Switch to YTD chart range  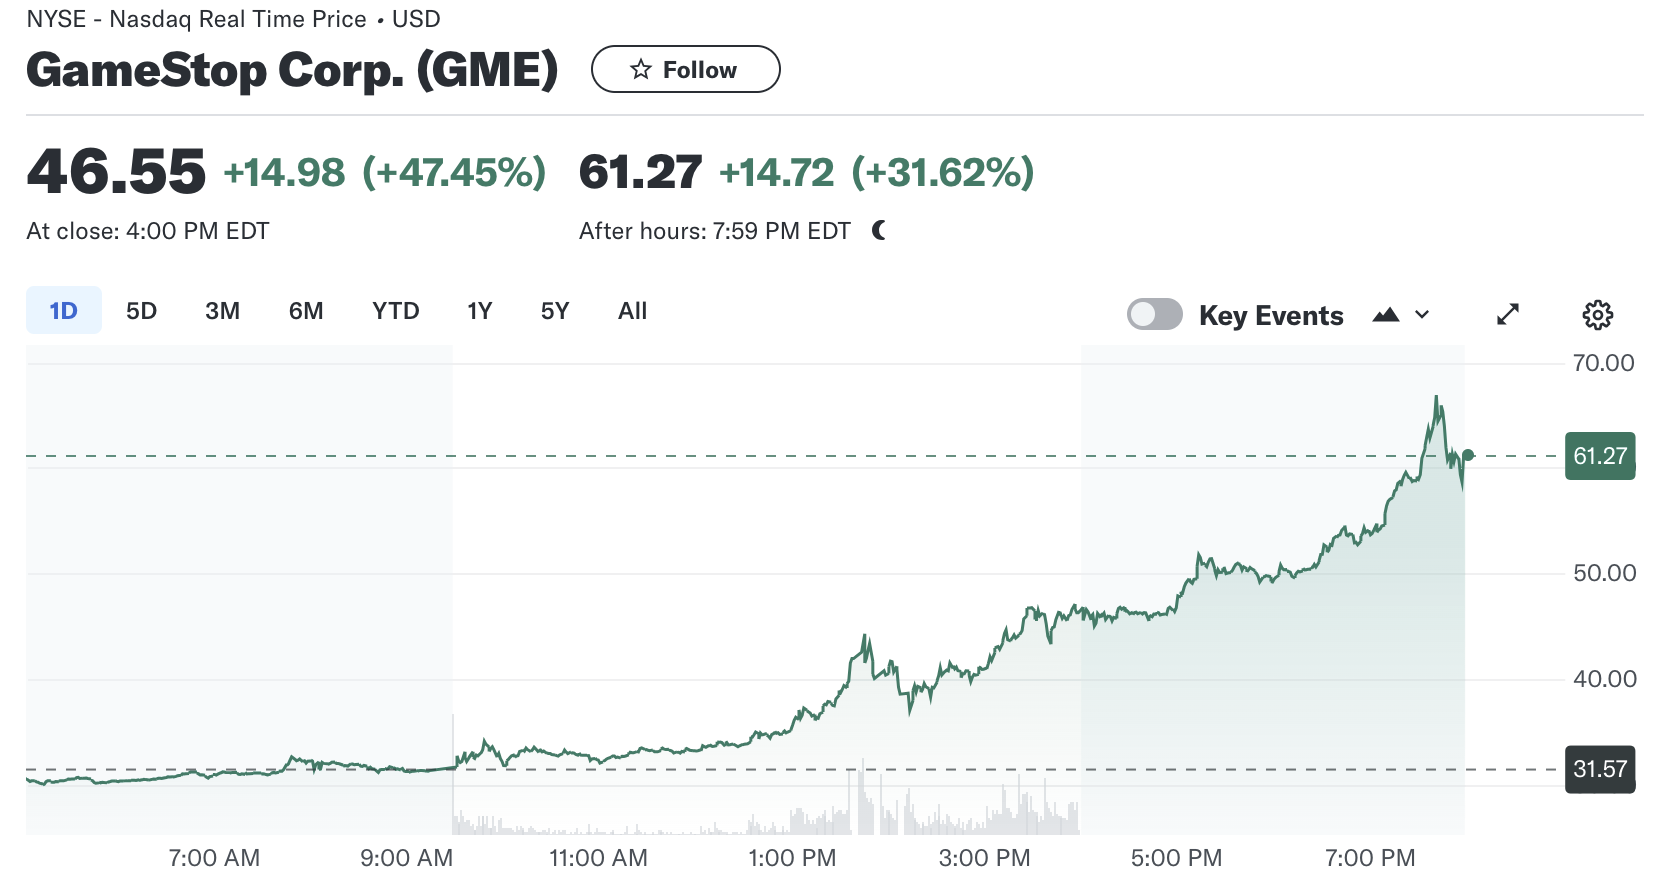point(395,310)
